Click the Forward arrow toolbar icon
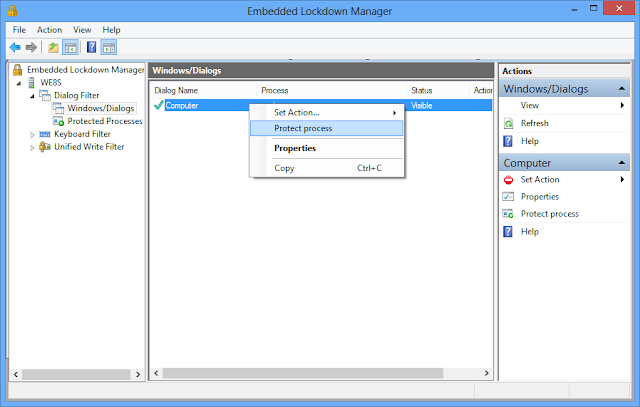The height and width of the screenshot is (407, 640). (x=31, y=47)
